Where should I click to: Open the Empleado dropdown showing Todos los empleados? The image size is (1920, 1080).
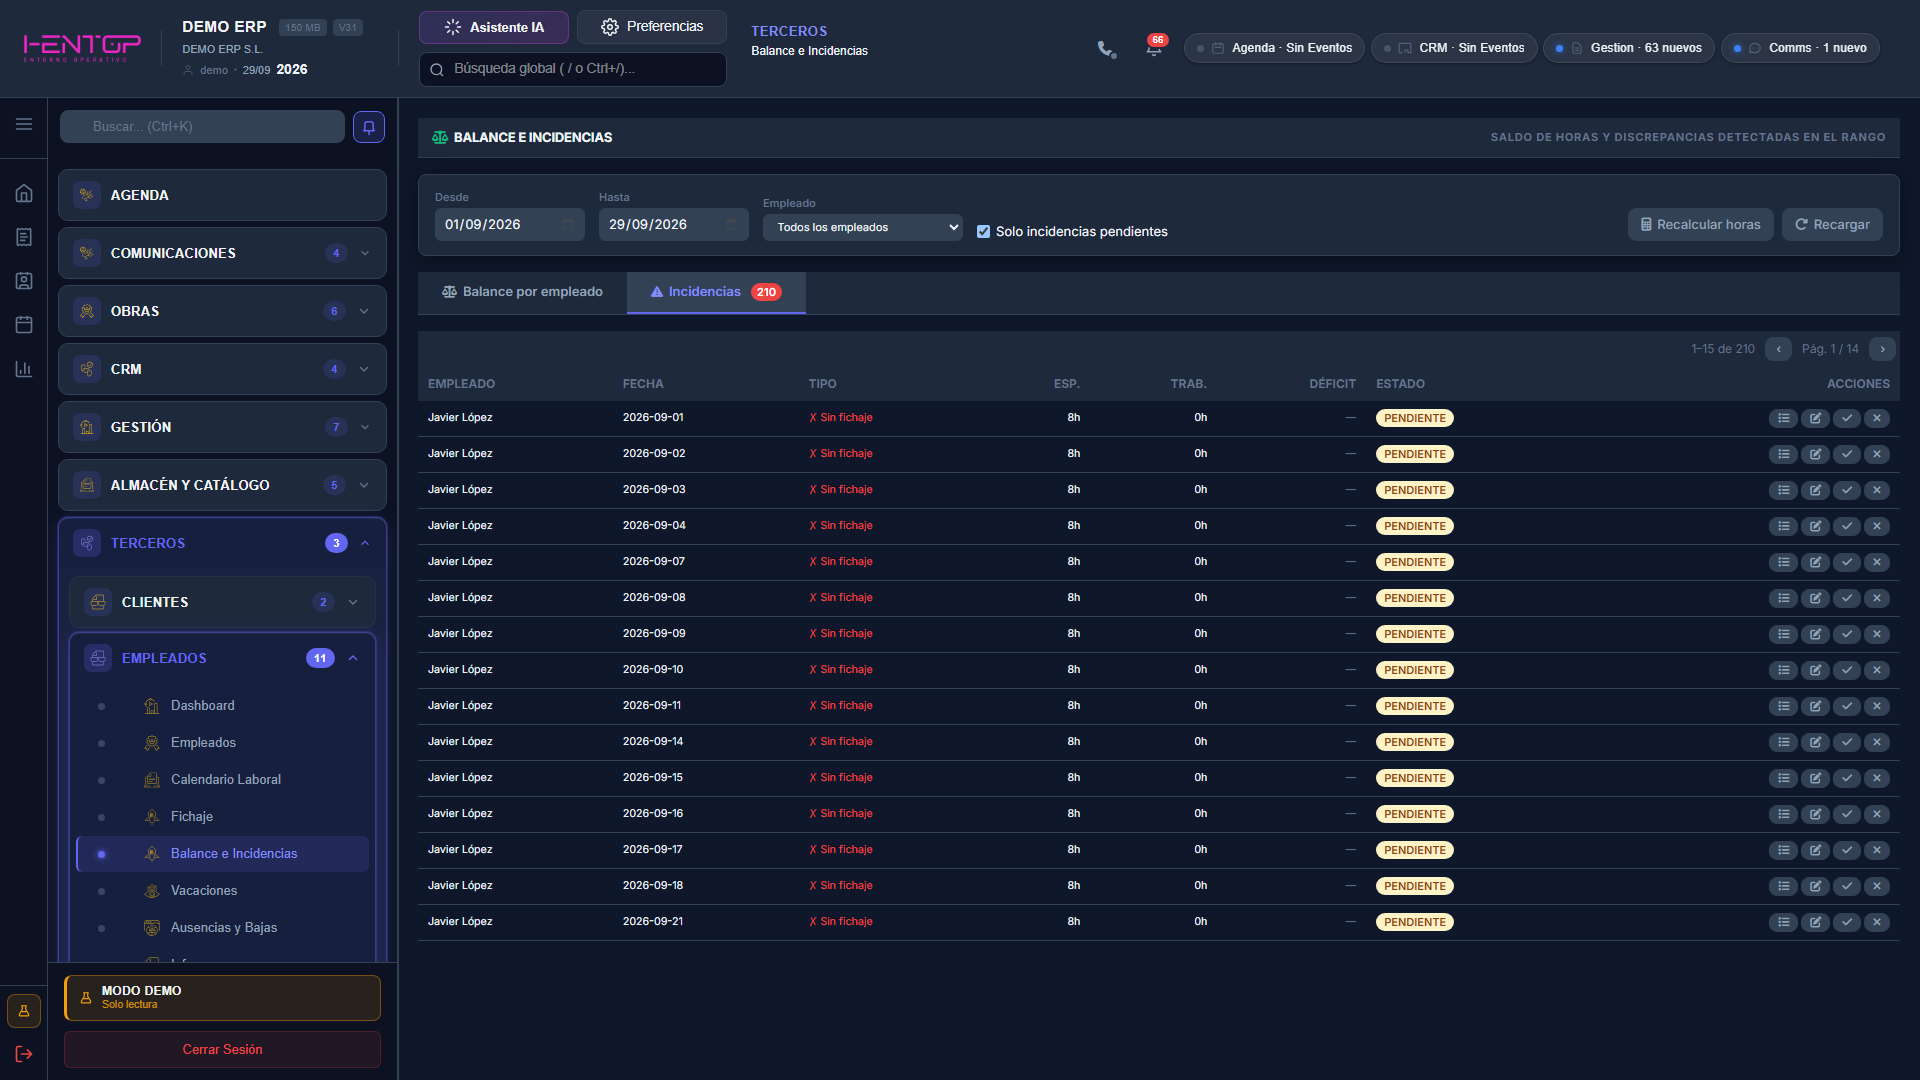pos(862,227)
